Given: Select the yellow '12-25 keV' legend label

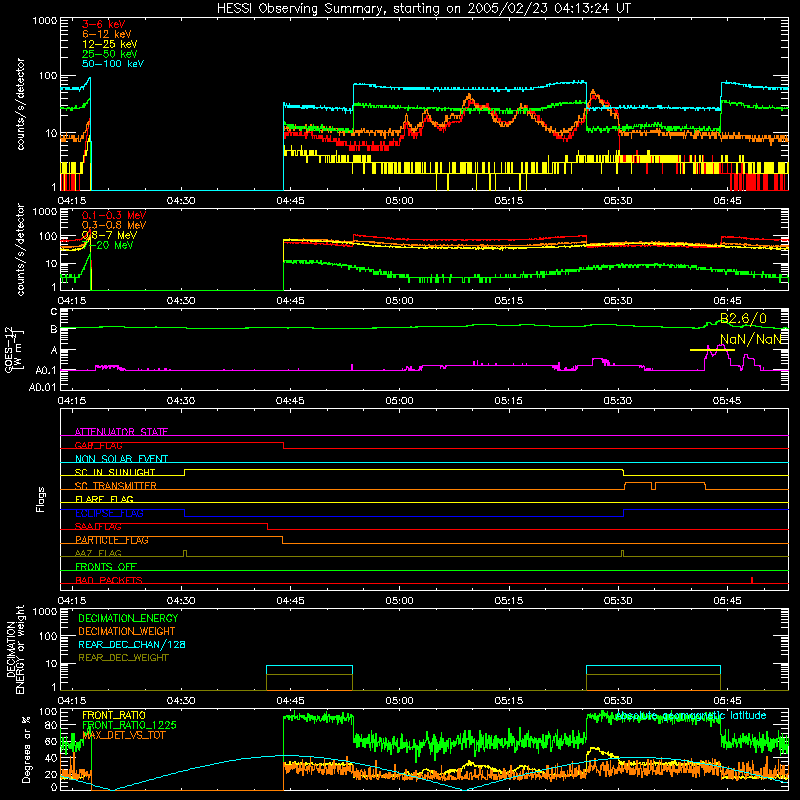Looking at the screenshot, I should 110,44.
